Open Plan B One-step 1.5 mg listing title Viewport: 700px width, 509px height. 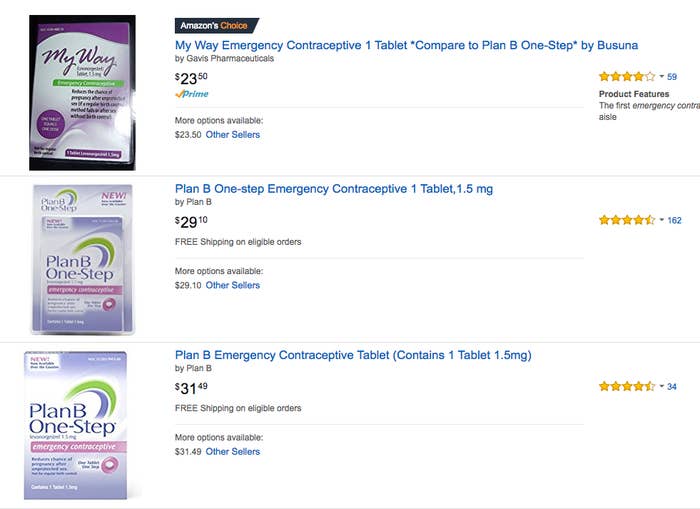(x=334, y=189)
